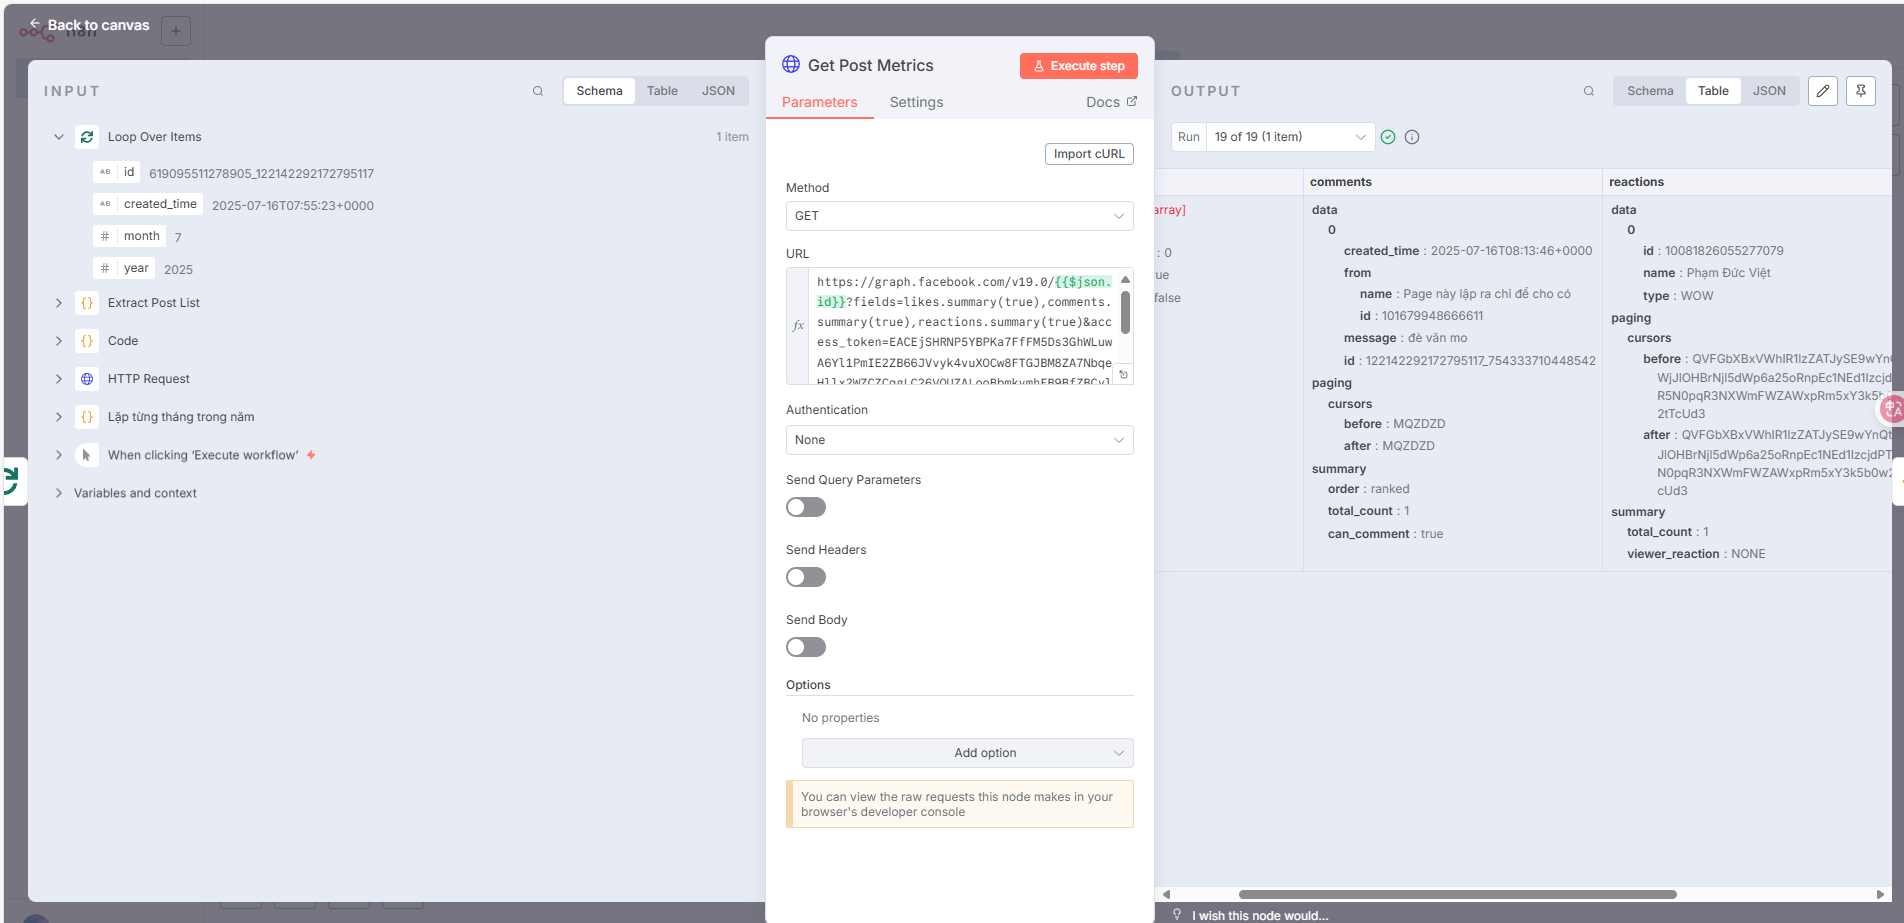Expand the Extract Post List node
The width and height of the screenshot is (1904, 923).
coord(59,303)
